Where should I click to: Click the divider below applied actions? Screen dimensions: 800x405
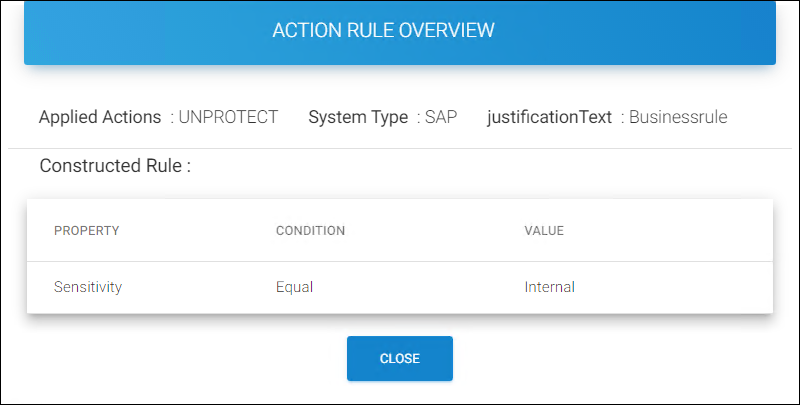click(399, 148)
